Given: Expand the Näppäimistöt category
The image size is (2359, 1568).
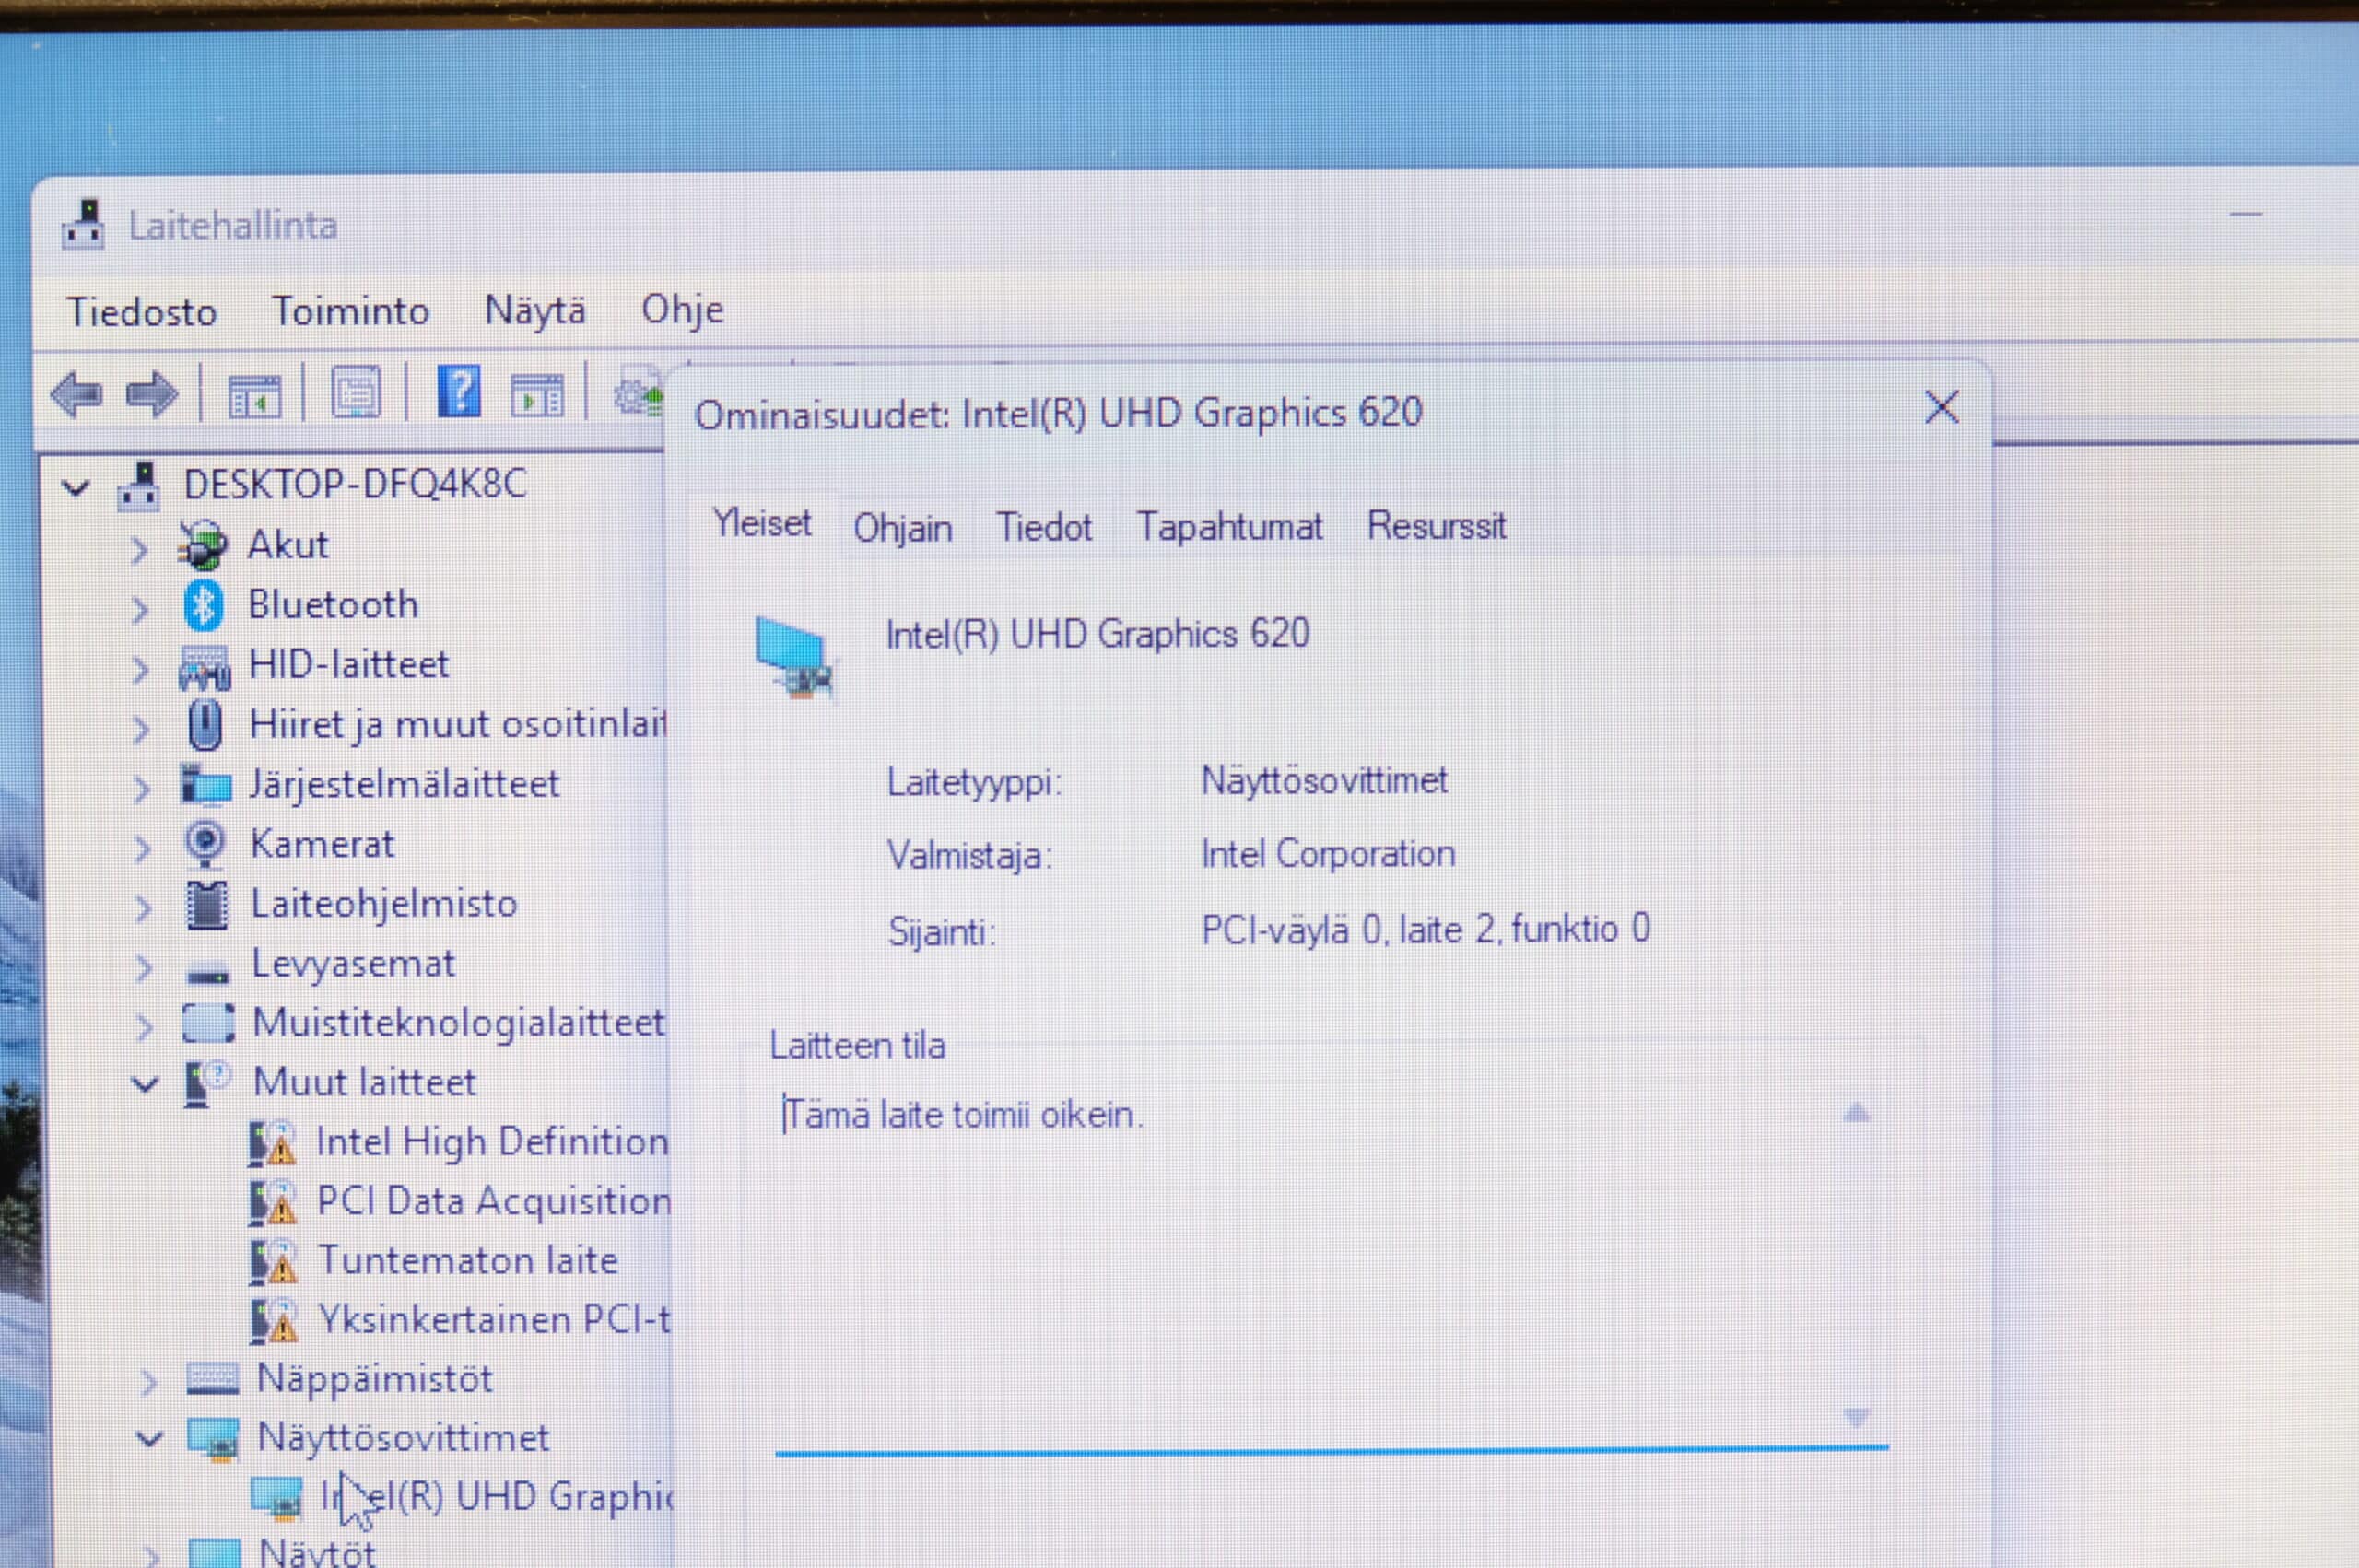Looking at the screenshot, I should pyautogui.click(x=149, y=1382).
